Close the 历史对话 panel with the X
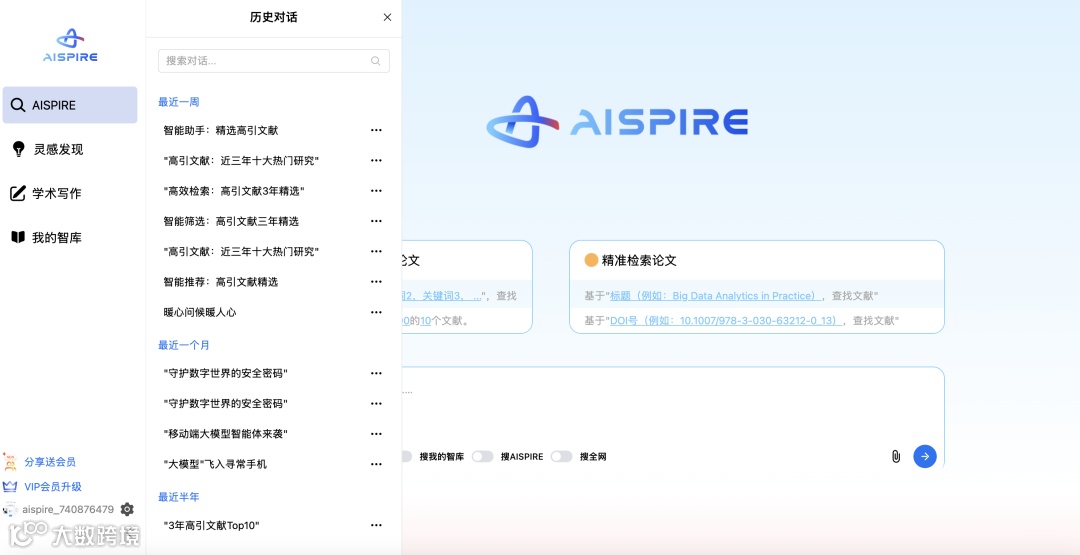 [x=387, y=17]
